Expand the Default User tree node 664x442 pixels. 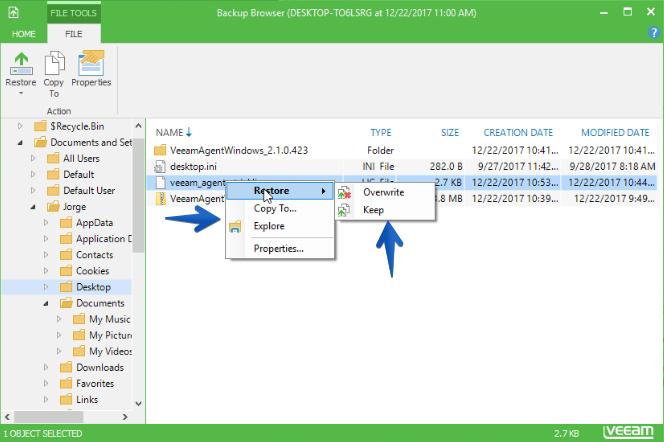pos(33,191)
